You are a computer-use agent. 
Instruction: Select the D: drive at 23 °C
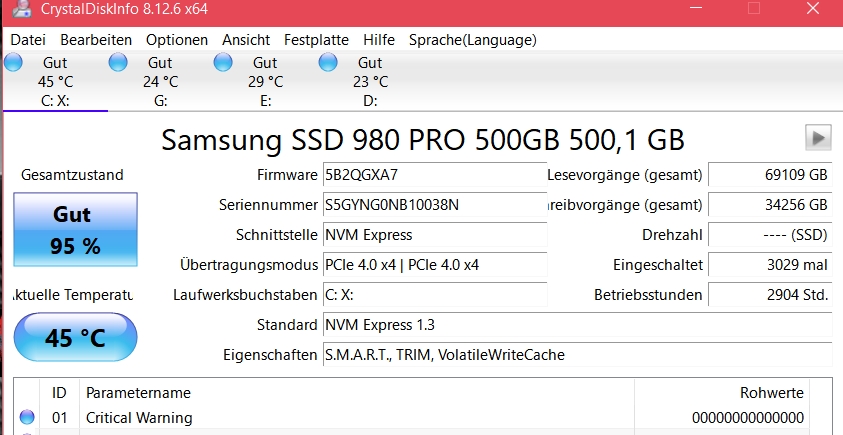370,82
